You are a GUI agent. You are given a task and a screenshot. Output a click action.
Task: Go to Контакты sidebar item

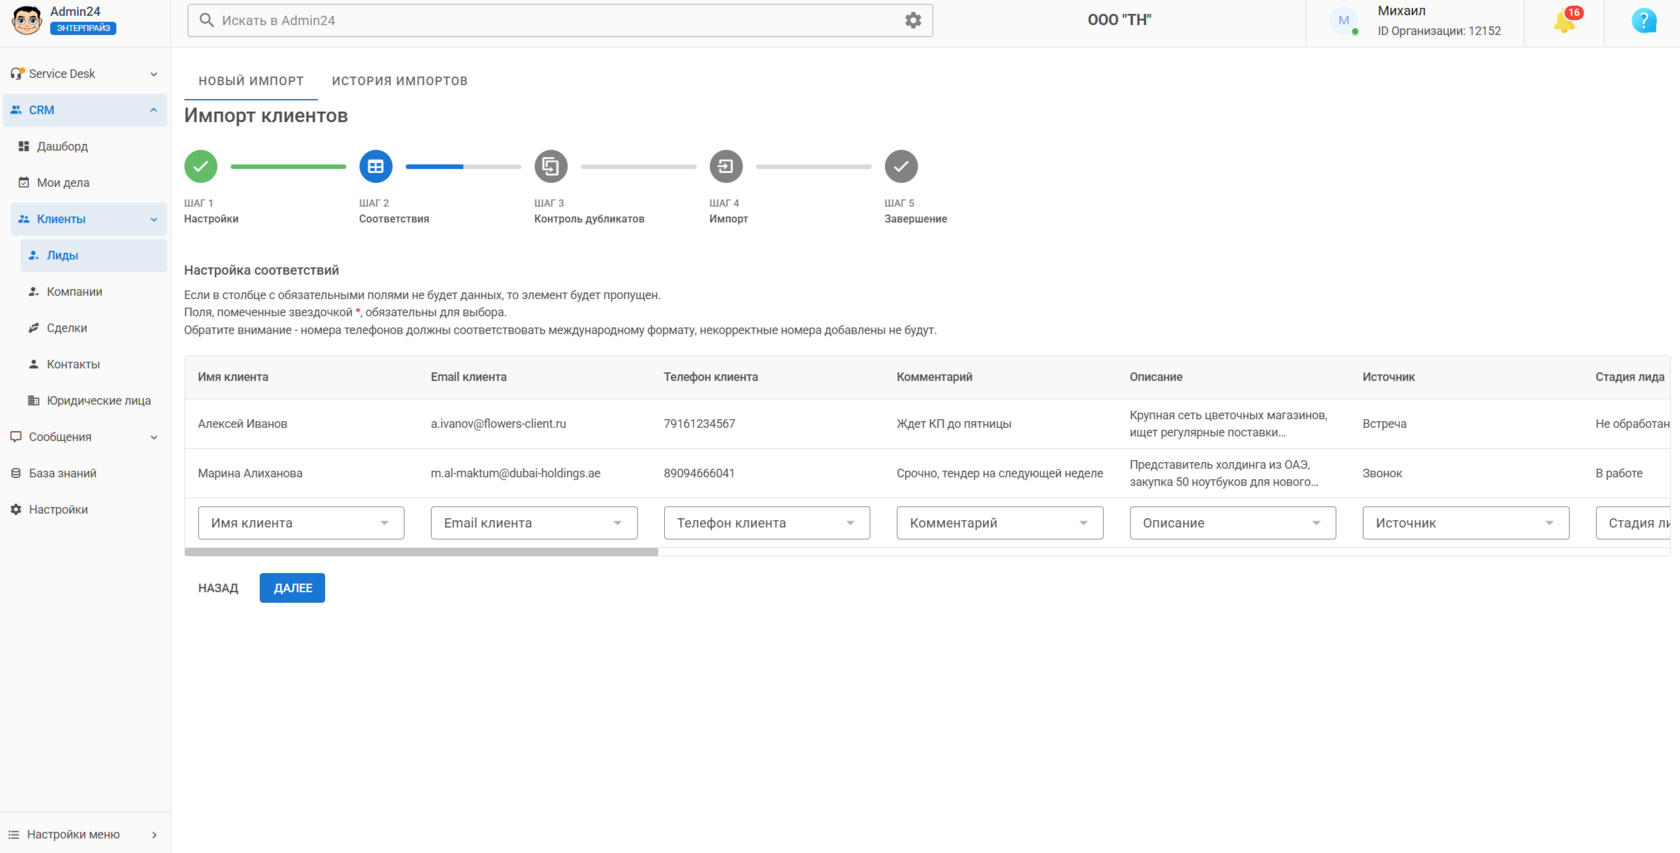click(93, 364)
